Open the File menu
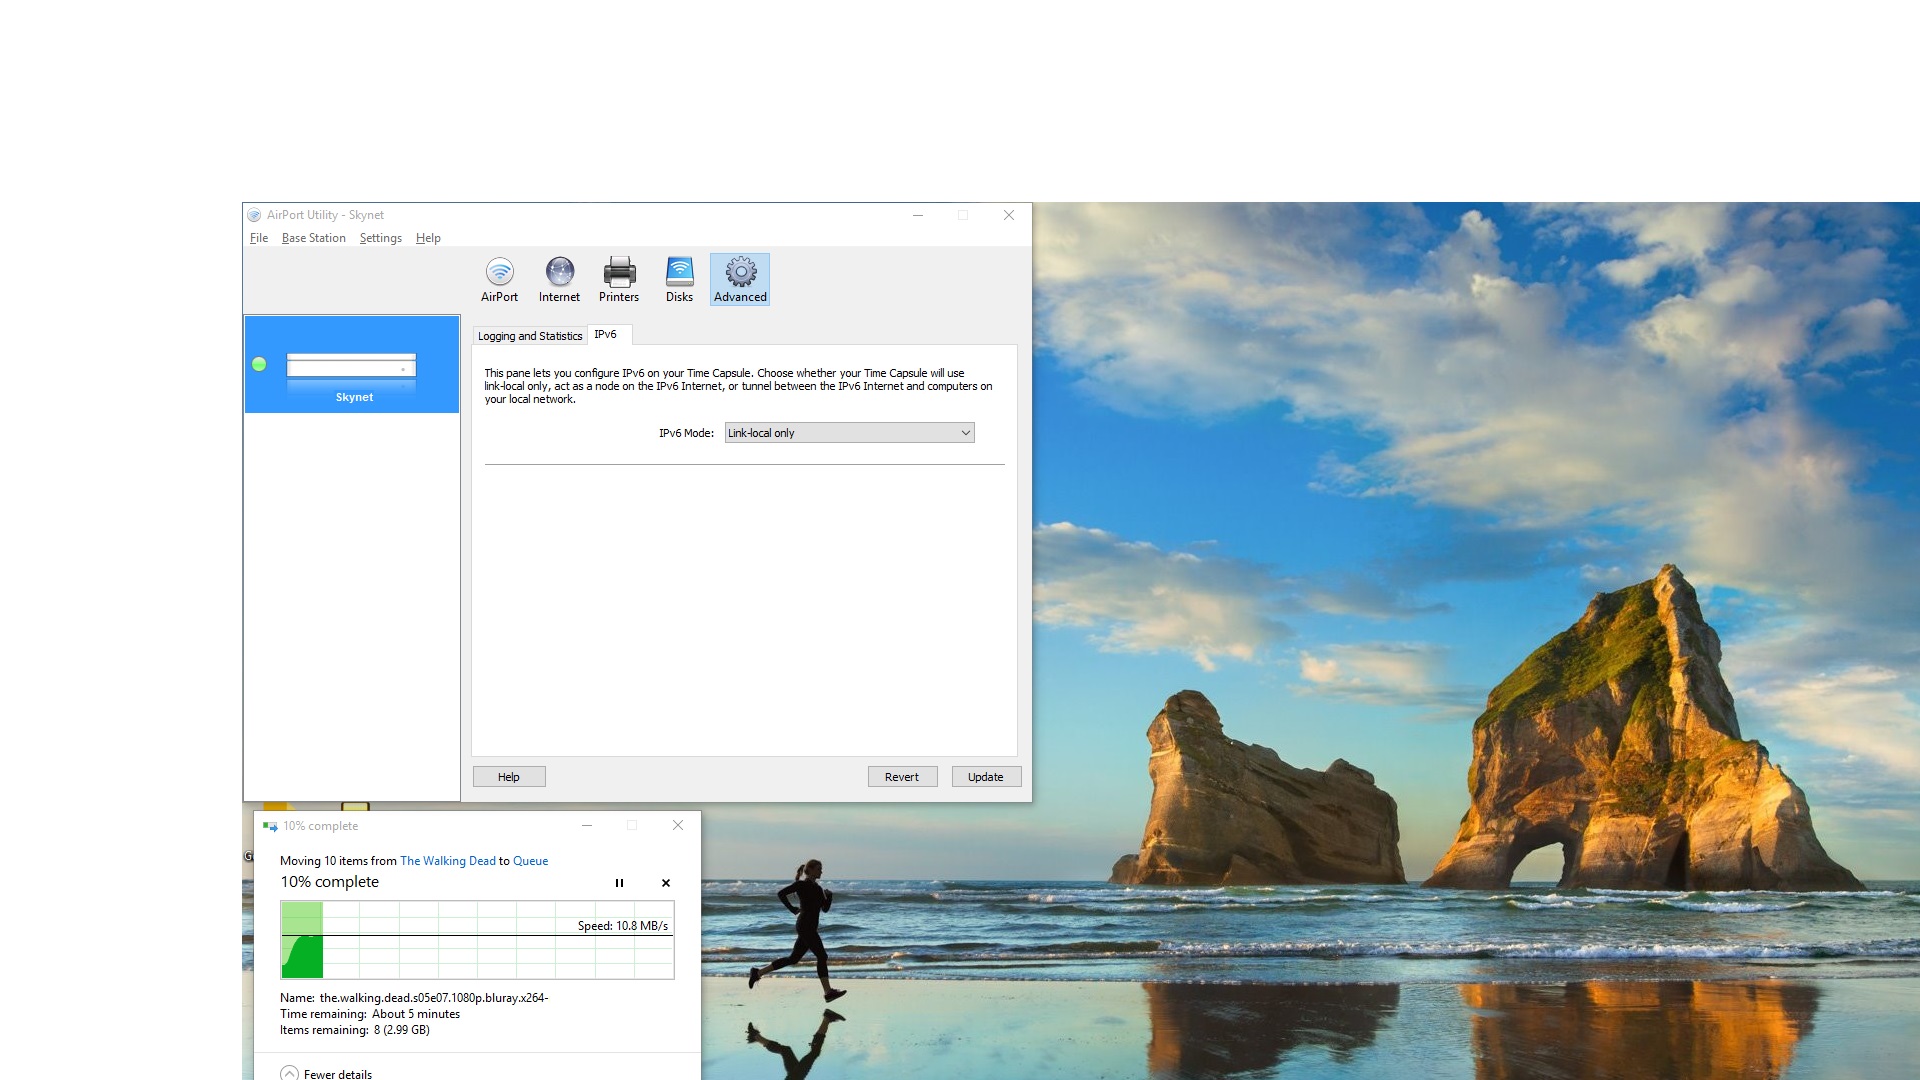Image resolution: width=1920 pixels, height=1080 pixels. coord(259,238)
